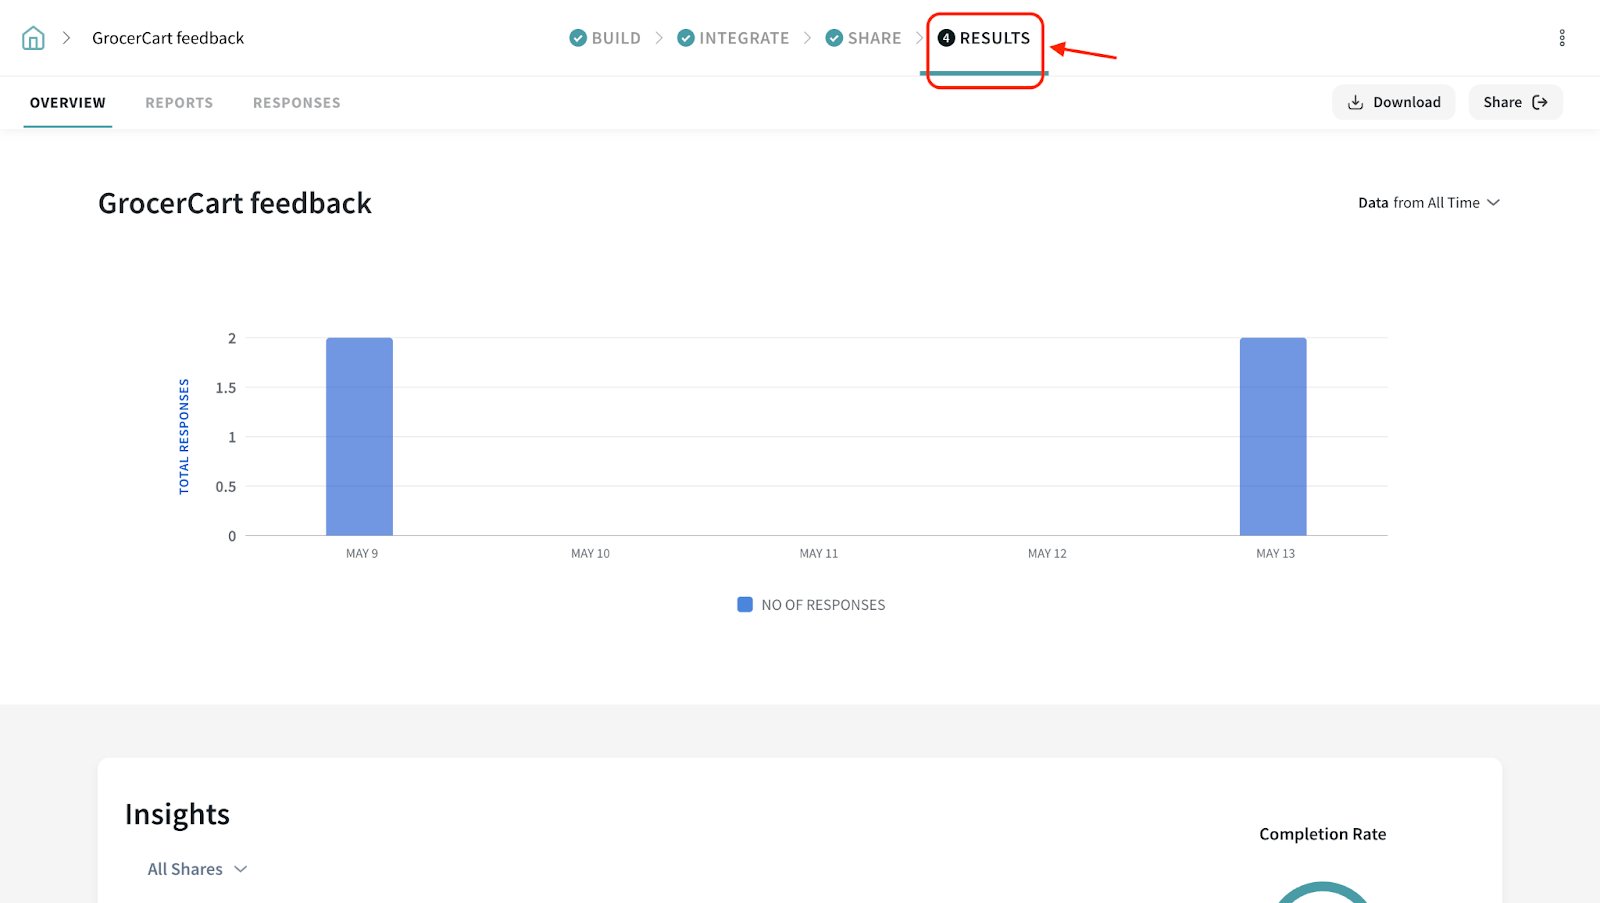Expand the Data from All Time dropdown
The width and height of the screenshot is (1600, 903).
point(1428,203)
